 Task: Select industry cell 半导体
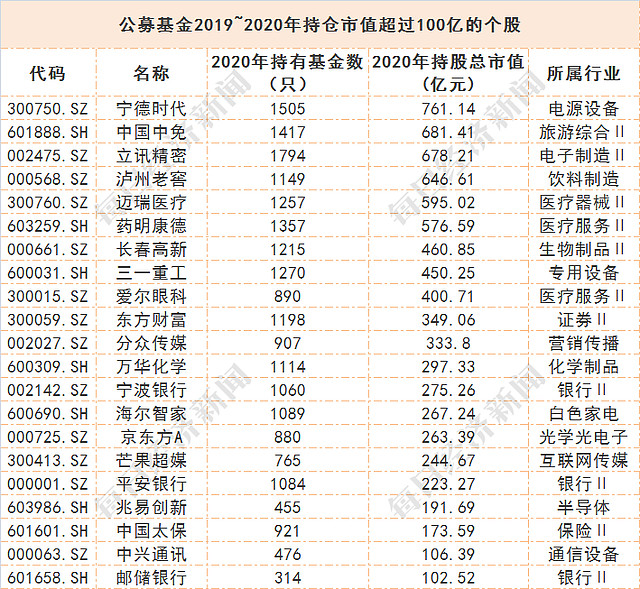pyautogui.click(x=584, y=508)
